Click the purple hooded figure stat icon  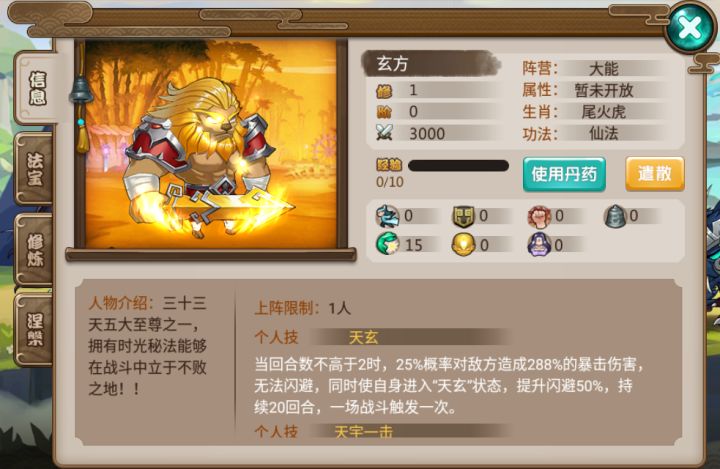pyautogui.click(x=539, y=244)
